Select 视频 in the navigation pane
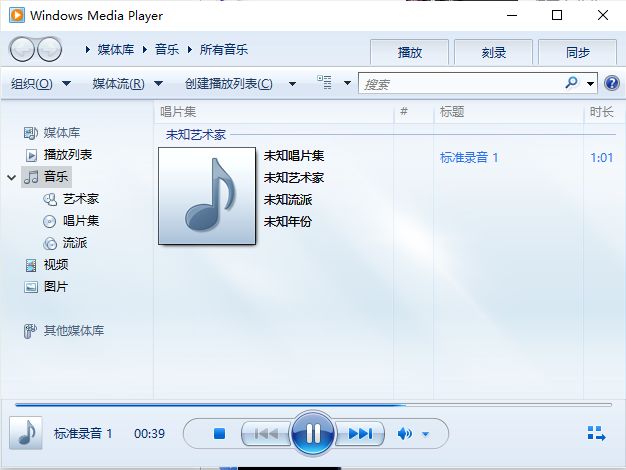 click(x=47, y=265)
